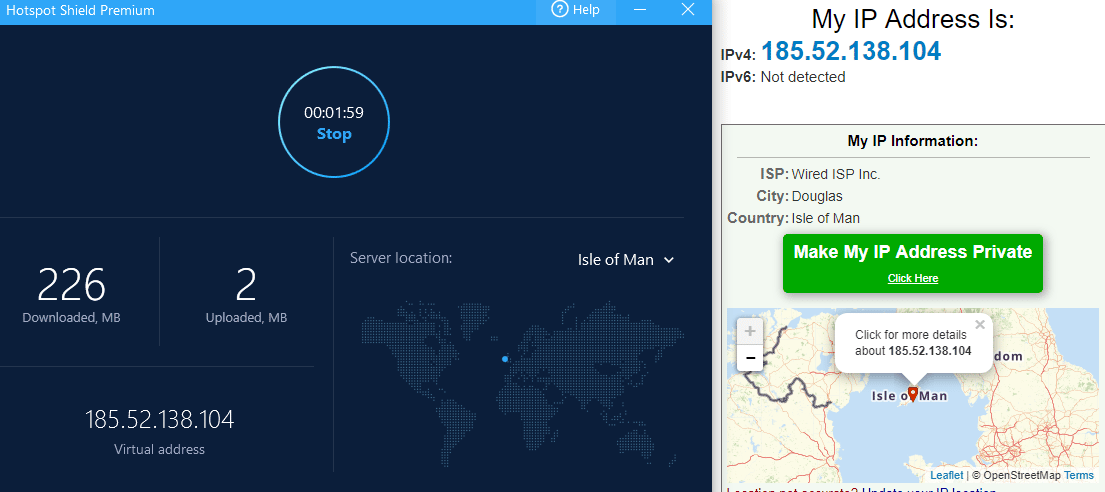Click the City value Douglas
1105x492 pixels.
[x=817, y=196]
